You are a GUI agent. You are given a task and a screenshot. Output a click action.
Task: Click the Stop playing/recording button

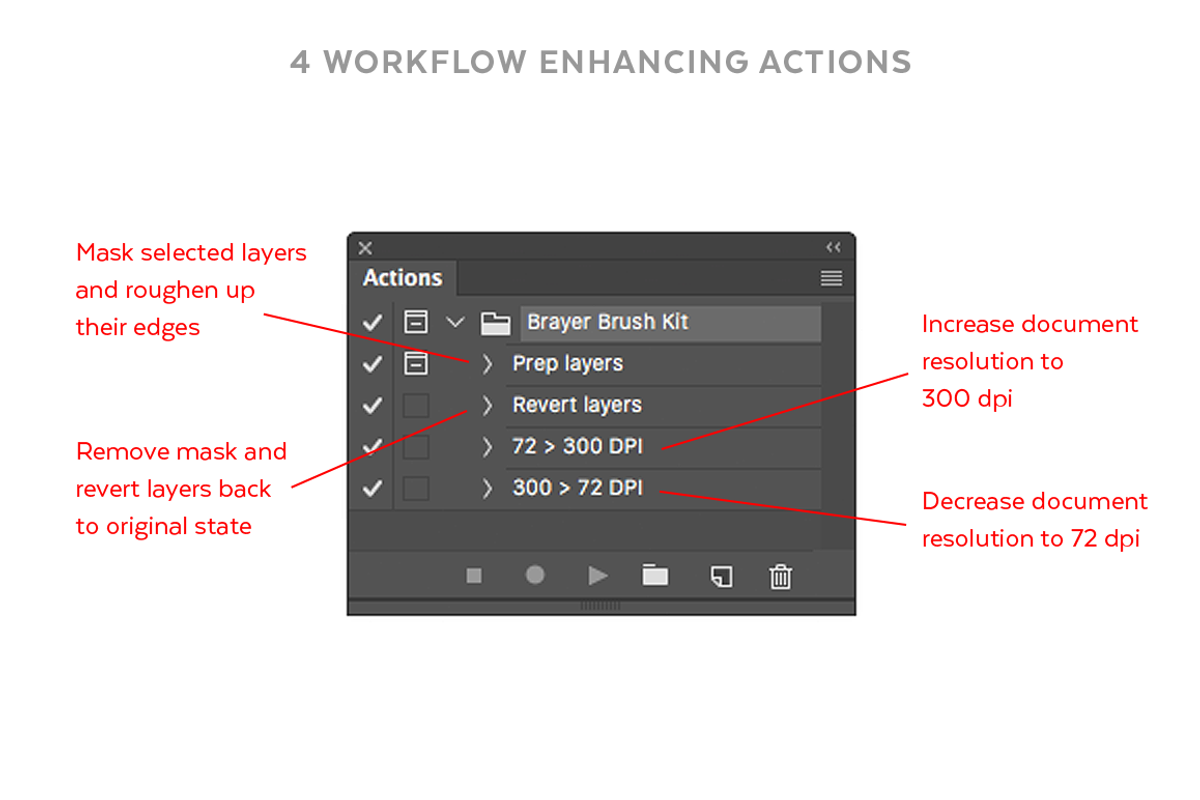click(x=474, y=575)
